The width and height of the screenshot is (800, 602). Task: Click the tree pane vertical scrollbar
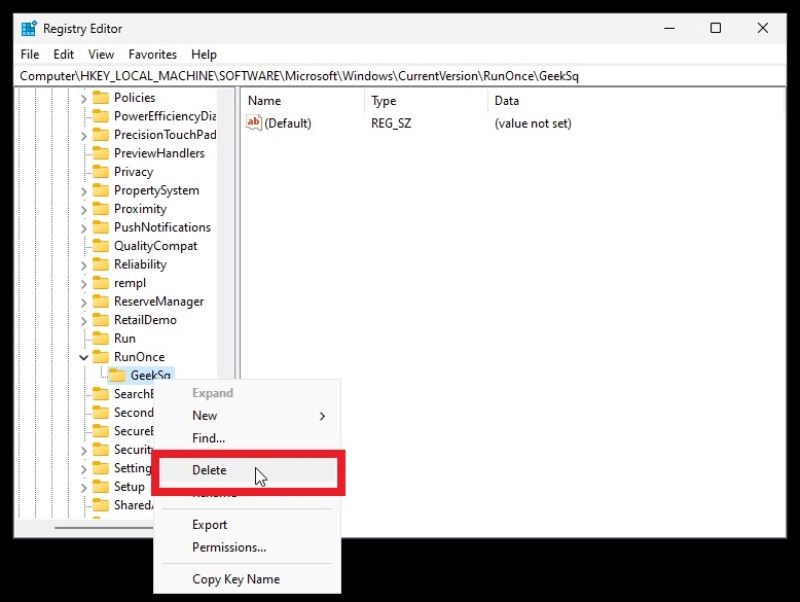coord(225,232)
